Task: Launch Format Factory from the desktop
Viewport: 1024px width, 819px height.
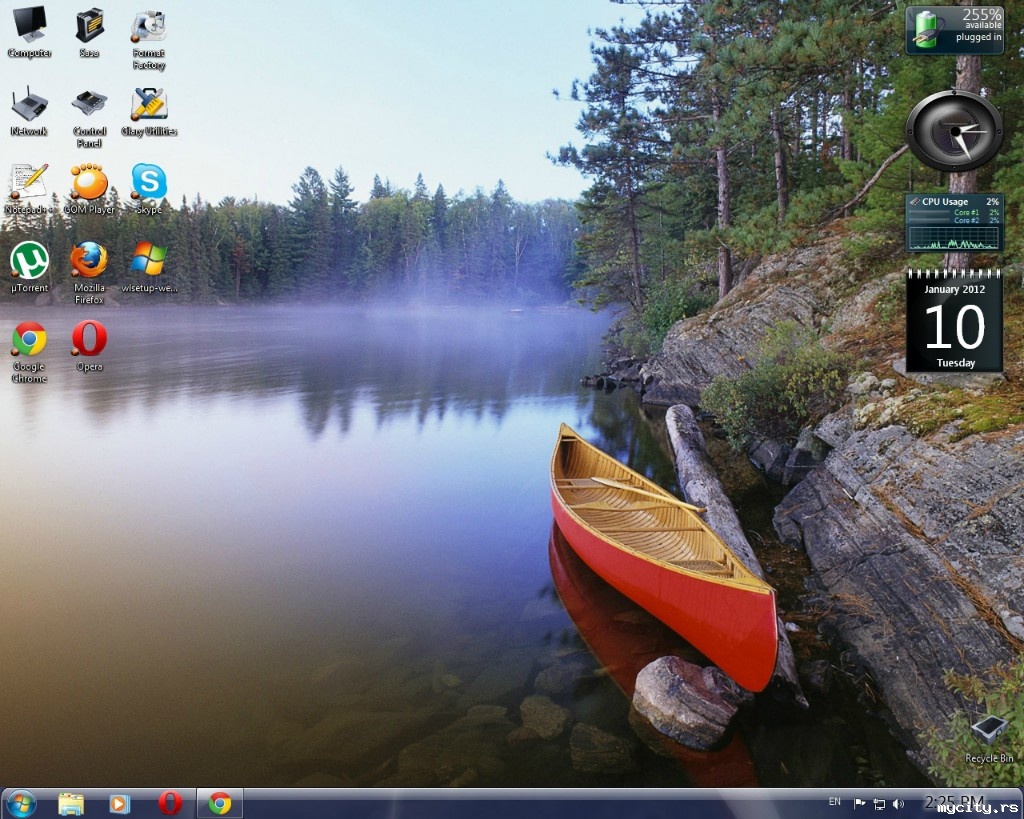Action: [x=149, y=37]
